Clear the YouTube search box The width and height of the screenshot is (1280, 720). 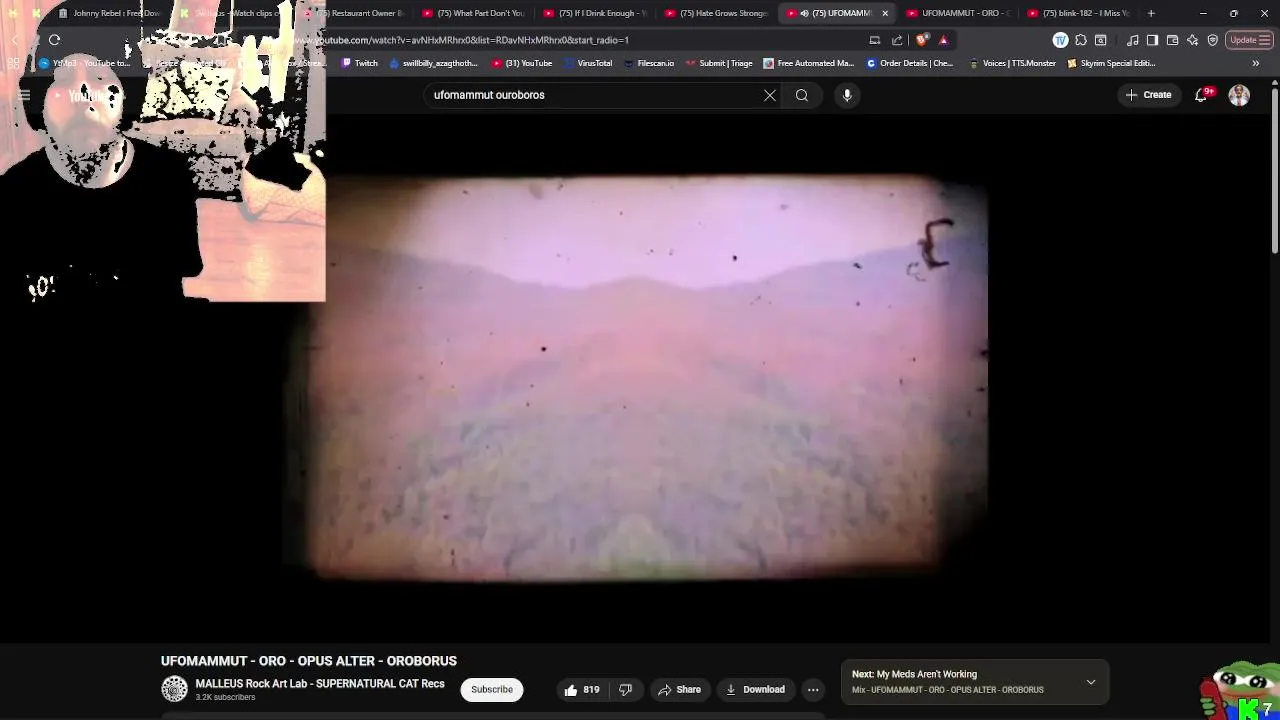770,95
